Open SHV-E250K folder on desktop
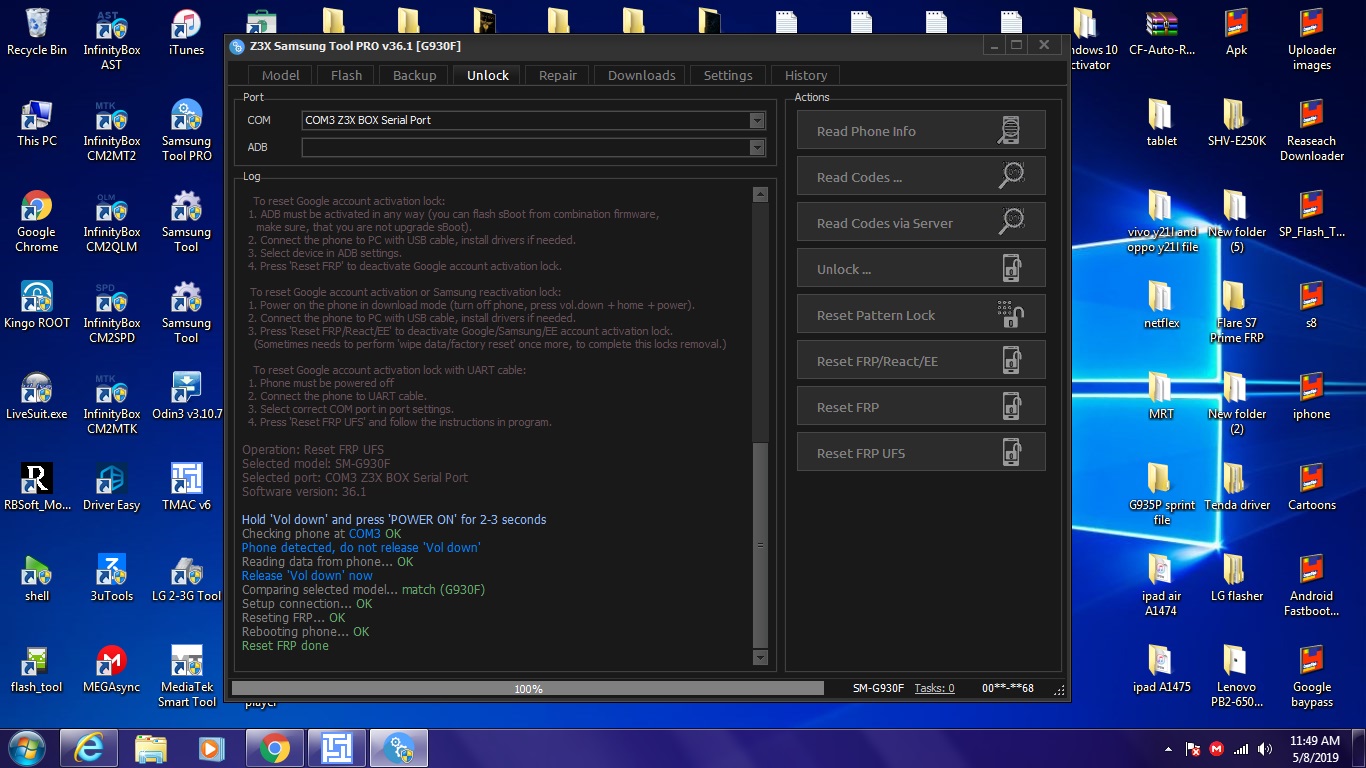1366x768 pixels. (1236, 123)
